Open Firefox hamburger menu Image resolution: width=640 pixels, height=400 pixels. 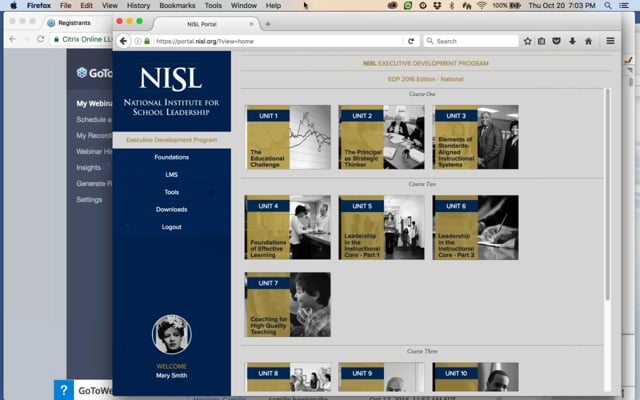pos(610,41)
